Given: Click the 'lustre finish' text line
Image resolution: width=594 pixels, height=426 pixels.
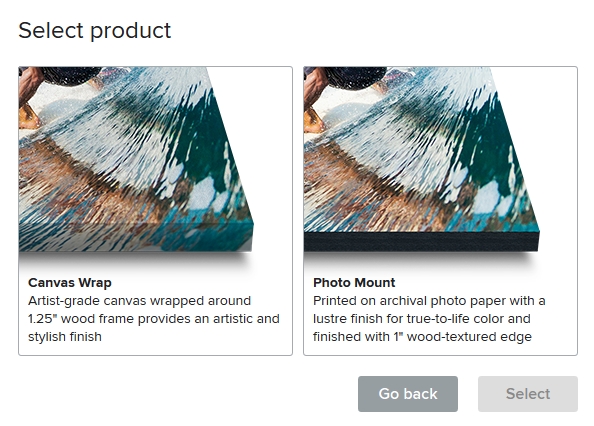Looking at the screenshot, I should click(x=421, y=319).
